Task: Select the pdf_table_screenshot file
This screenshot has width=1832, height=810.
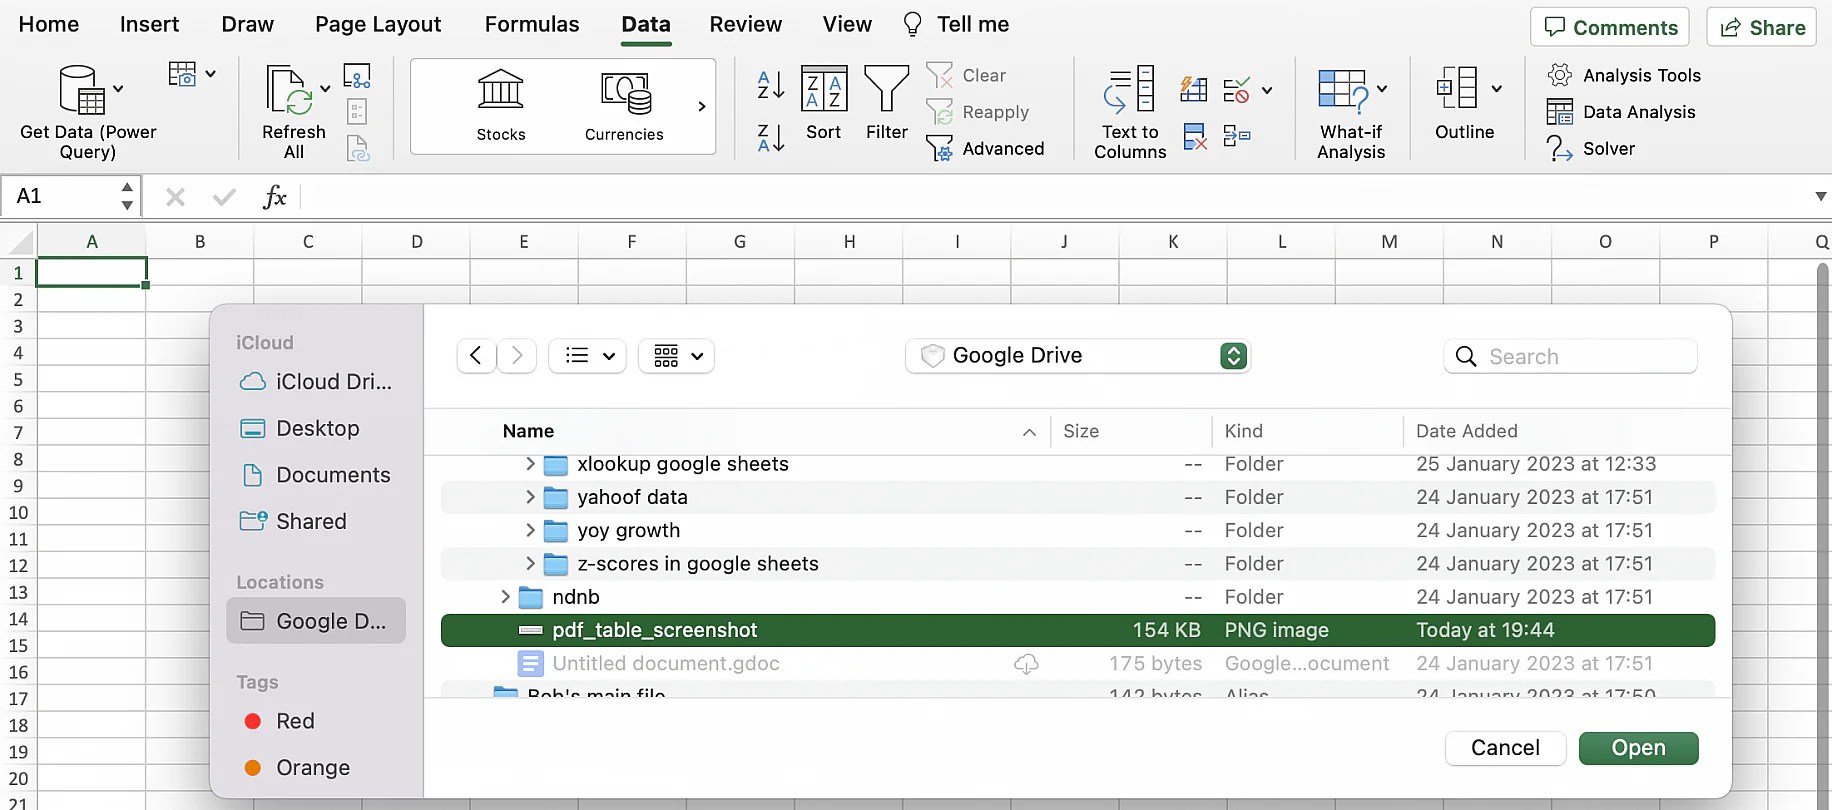Action: 1077,630
